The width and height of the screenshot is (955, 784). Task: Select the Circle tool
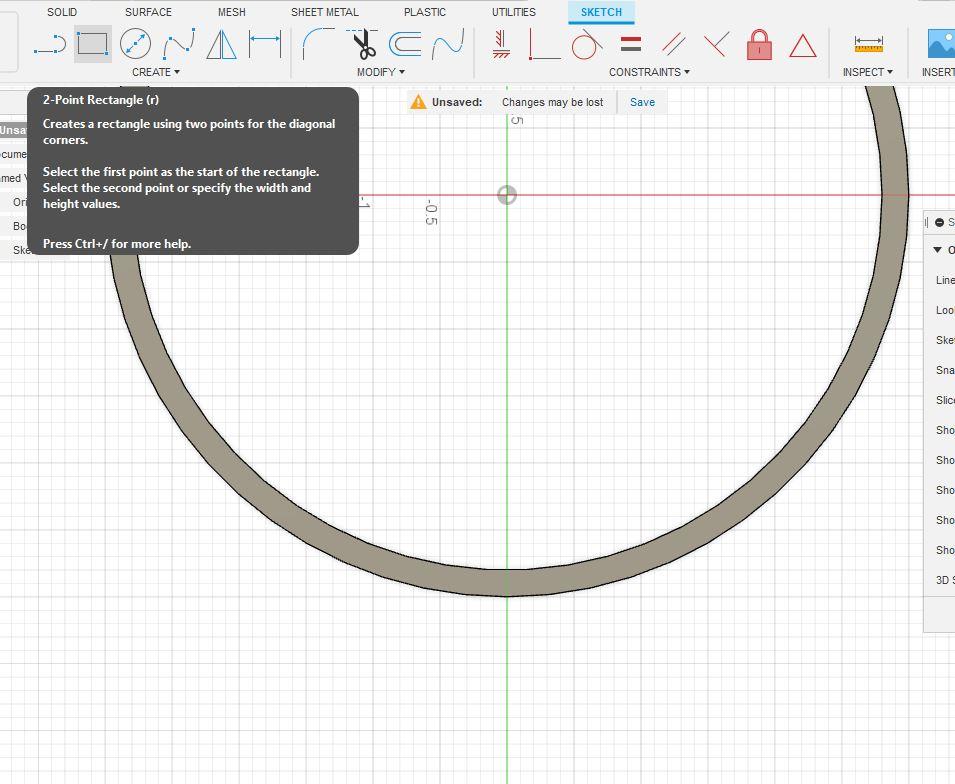click(x=135, y=45)
